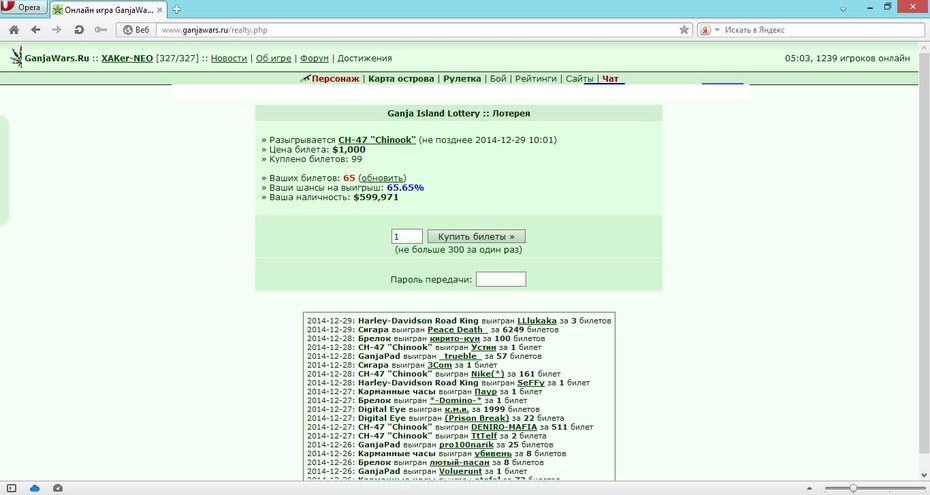Open the Персонаж menu item
This screenshot has width=930, height=495.
[x=335, y=78]
